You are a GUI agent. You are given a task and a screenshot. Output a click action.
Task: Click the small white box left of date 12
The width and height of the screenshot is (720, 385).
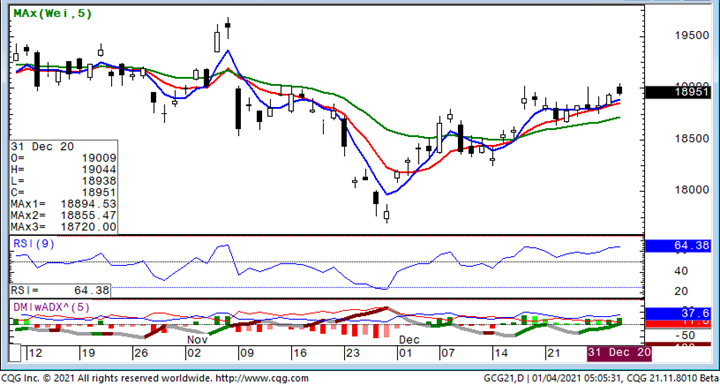coord(15,353)
